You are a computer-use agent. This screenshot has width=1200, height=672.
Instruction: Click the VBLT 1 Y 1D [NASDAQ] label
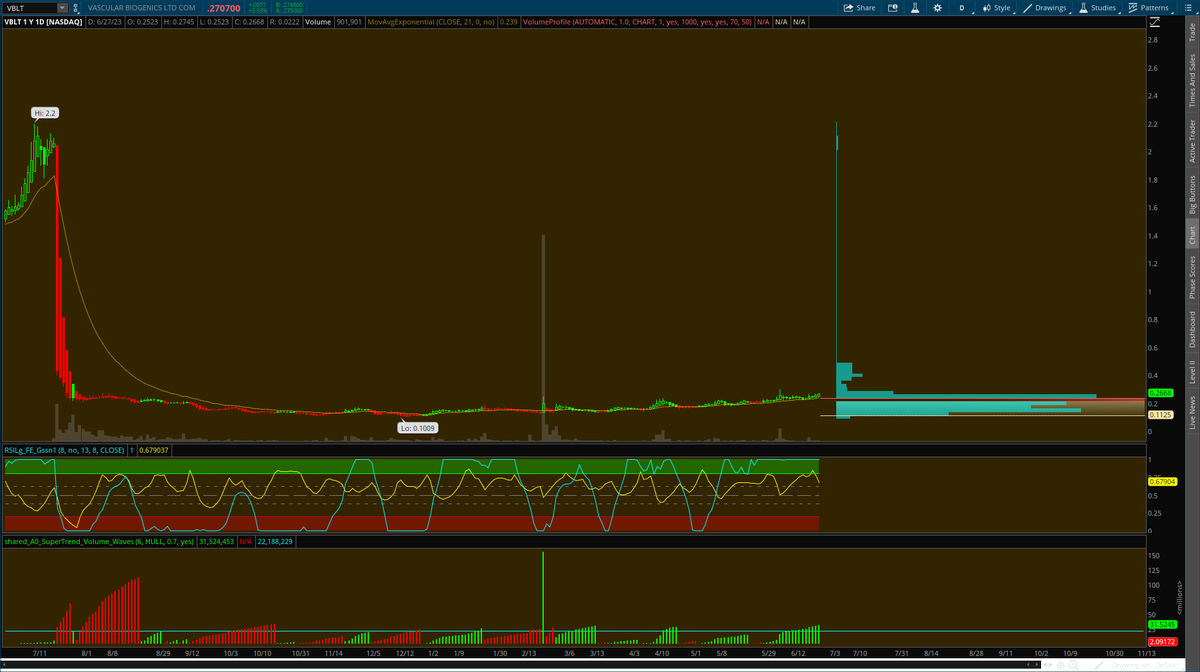pos(43,21)
